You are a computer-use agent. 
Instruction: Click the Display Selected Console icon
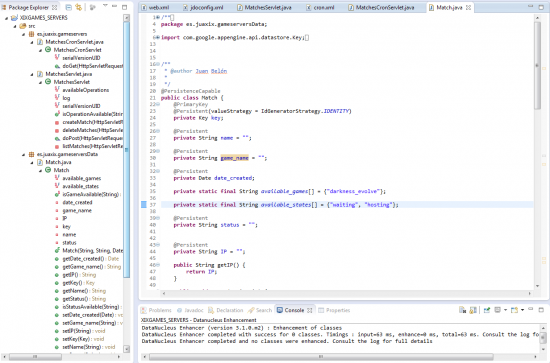(x=497, y=310)
